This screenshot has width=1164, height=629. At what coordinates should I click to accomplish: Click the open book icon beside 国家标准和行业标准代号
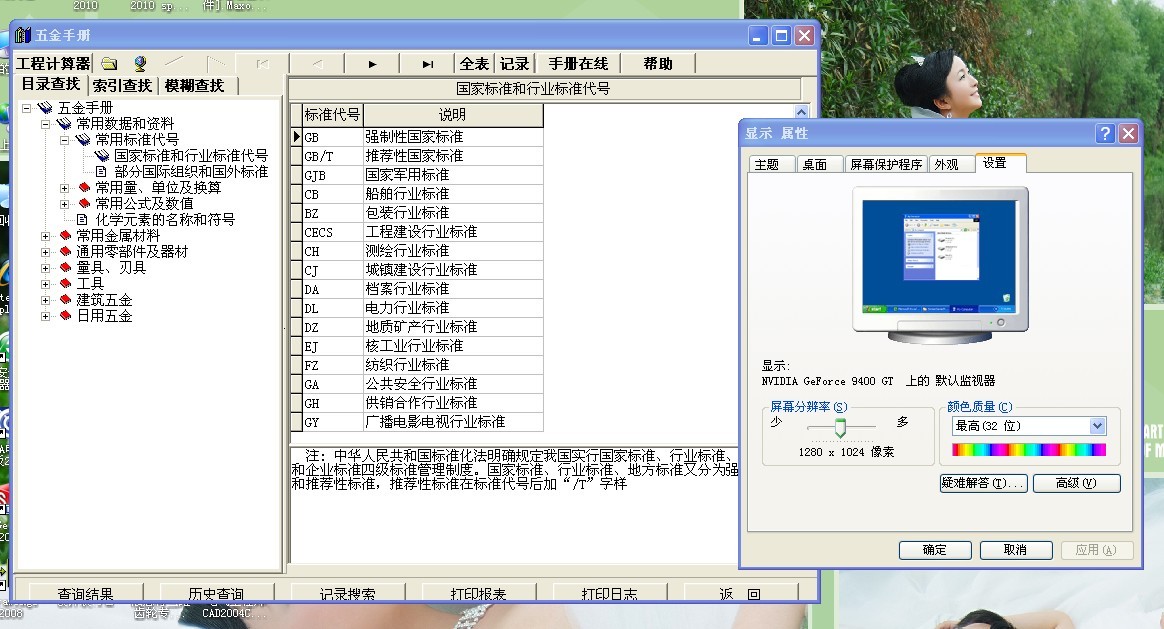[102, 156]
